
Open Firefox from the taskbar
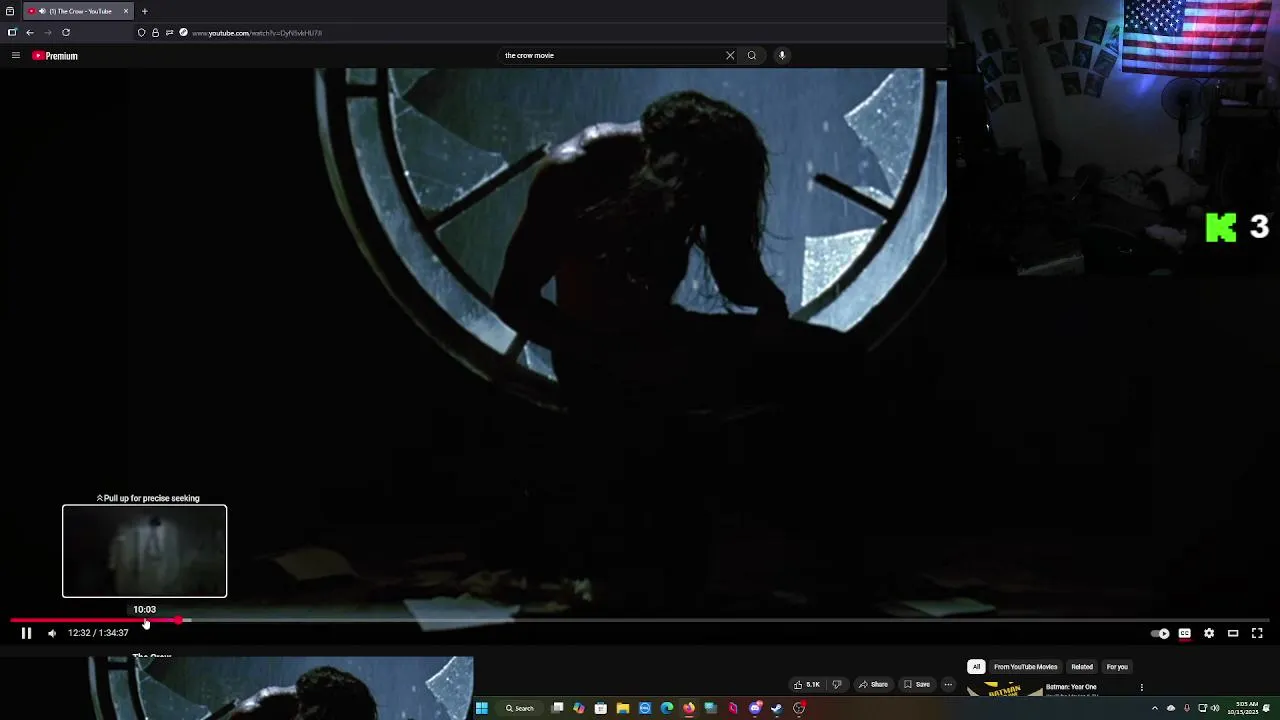click(689, 708)
